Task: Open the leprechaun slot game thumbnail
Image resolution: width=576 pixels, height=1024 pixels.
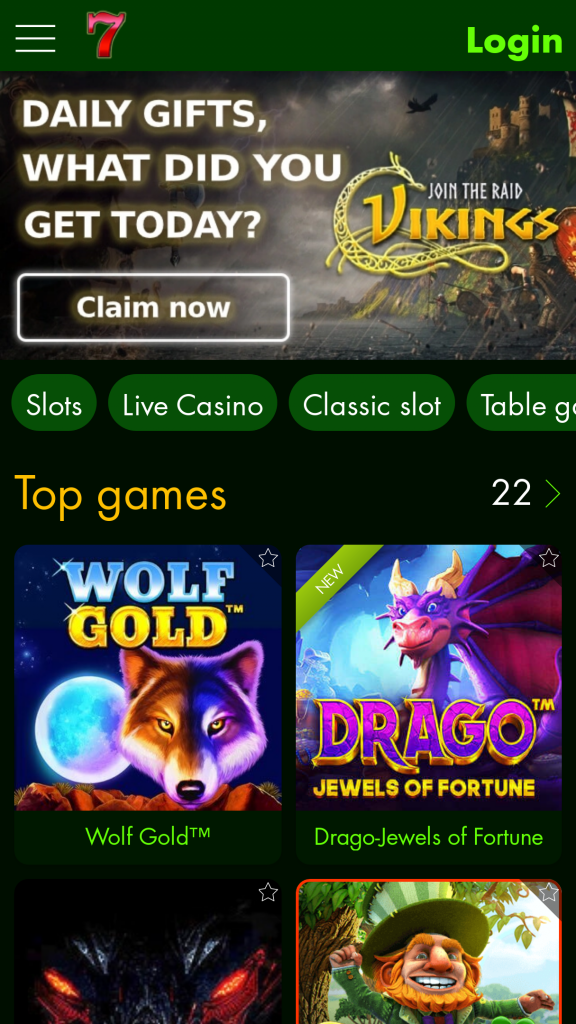Action: pos(429,952)
